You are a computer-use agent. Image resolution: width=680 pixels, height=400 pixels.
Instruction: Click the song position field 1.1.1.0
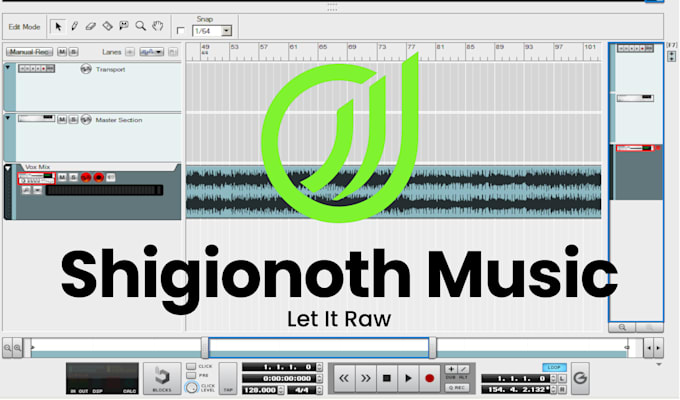(x=279, y=367)
